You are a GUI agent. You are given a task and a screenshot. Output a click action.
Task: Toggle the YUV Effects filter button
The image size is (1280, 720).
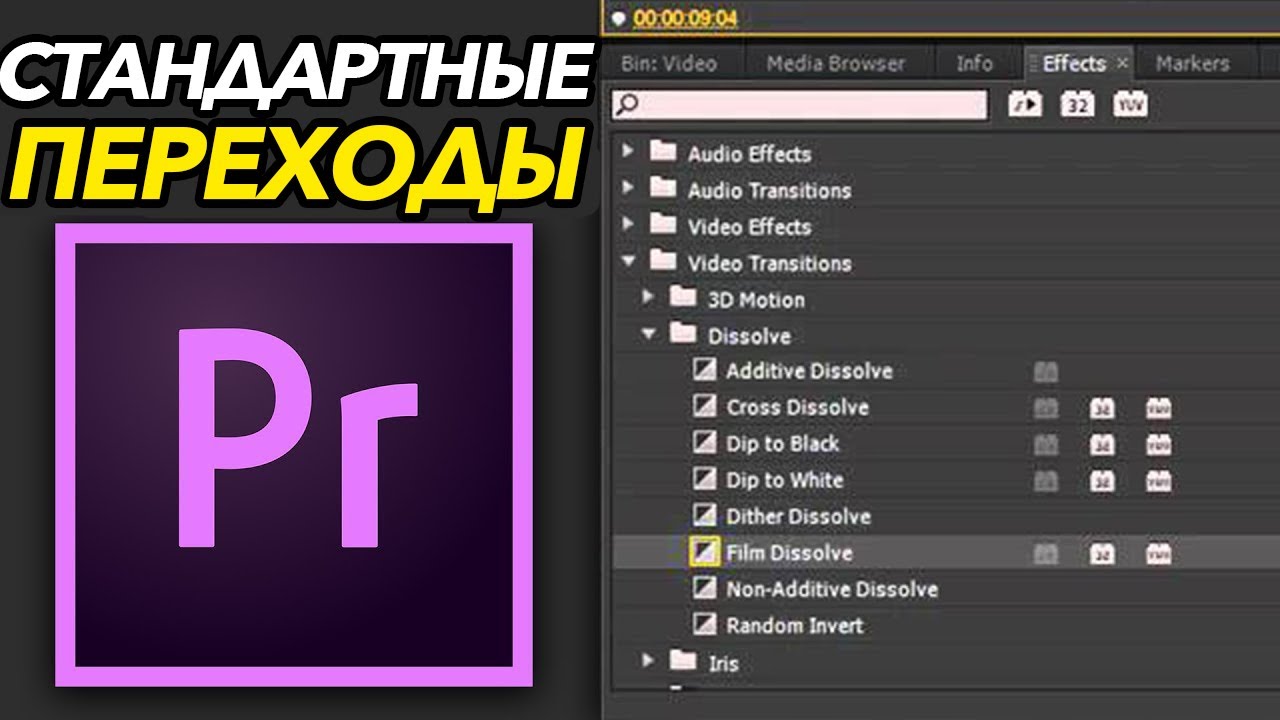coord(1130,104)
